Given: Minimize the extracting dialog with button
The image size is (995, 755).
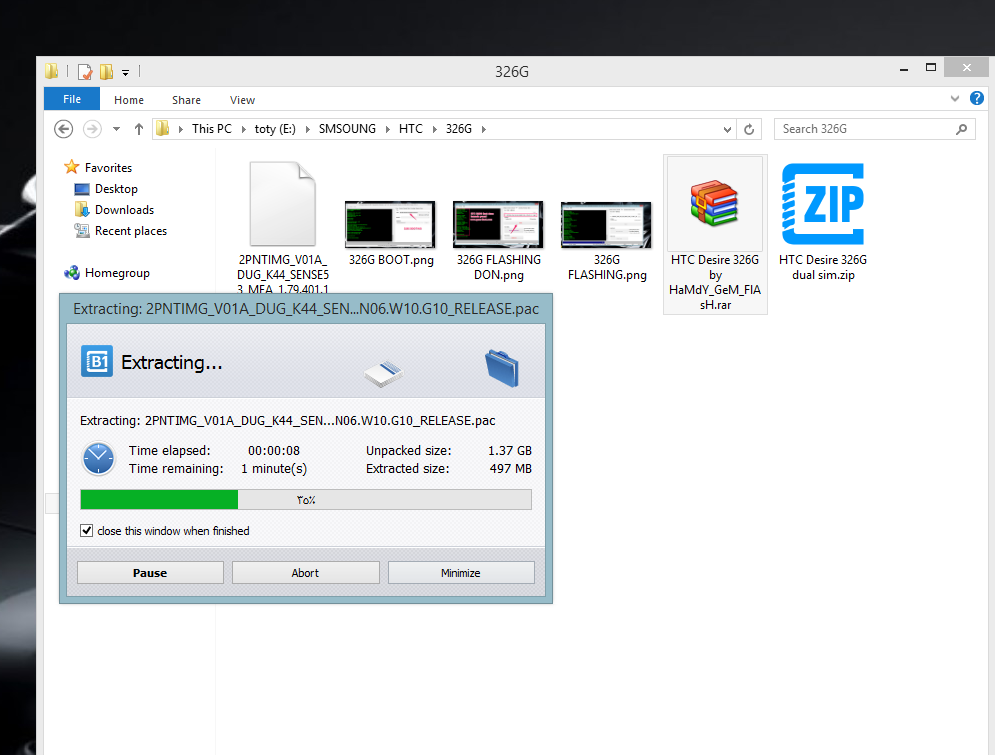Looking at the screenshot, I should coord(461,572).
